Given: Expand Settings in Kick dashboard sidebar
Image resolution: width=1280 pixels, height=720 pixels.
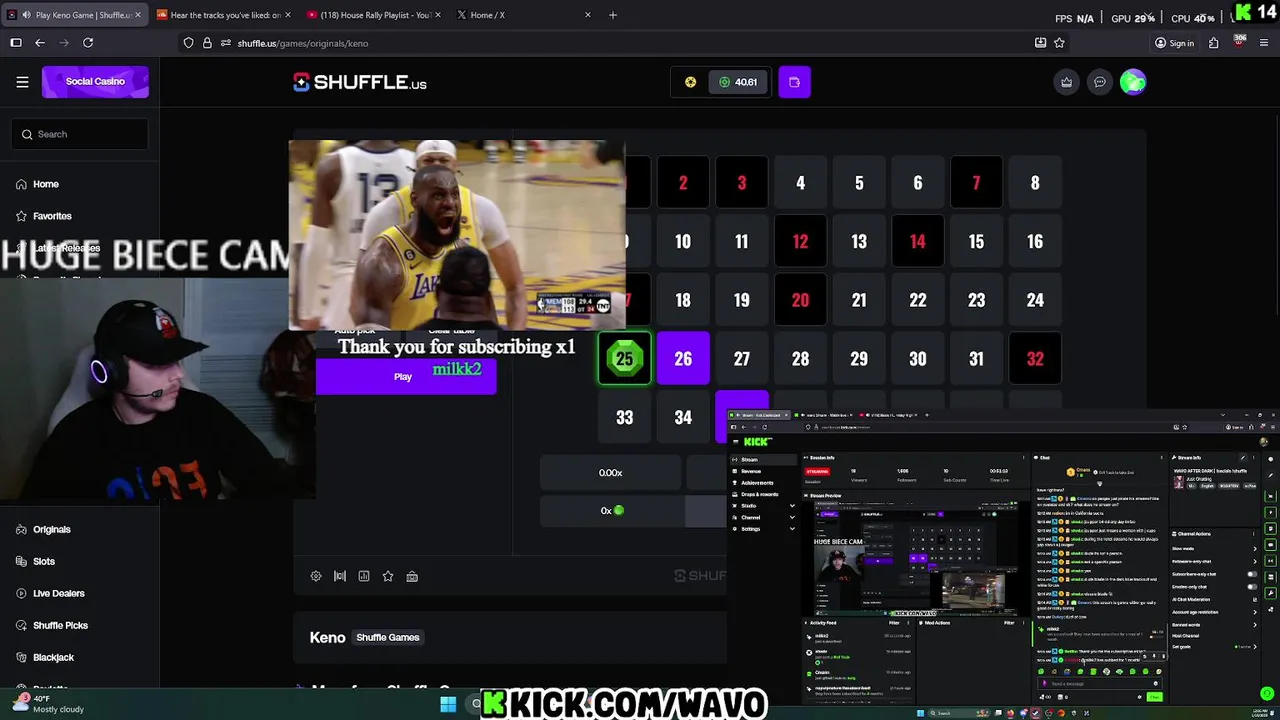Looking at the screenshot, I should pos(765,529).
